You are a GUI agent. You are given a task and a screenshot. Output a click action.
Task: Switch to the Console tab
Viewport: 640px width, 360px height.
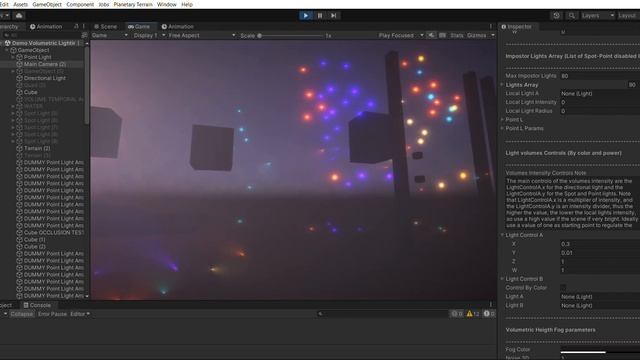coord(37,305)
